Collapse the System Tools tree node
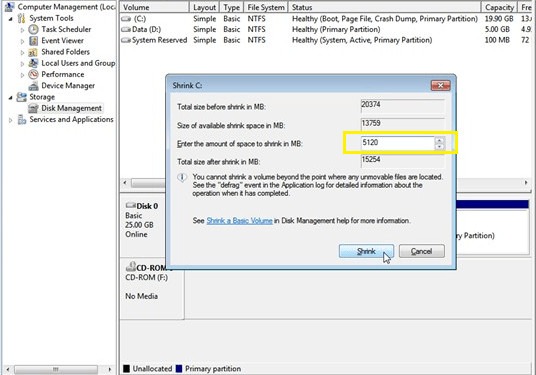 11,18
